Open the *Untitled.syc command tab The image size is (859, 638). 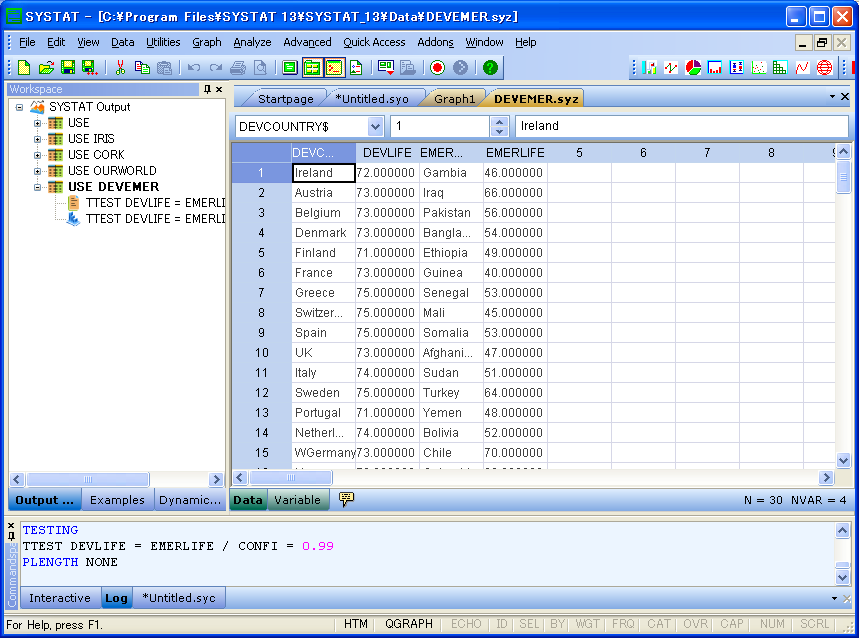click(x=179, y=598)
